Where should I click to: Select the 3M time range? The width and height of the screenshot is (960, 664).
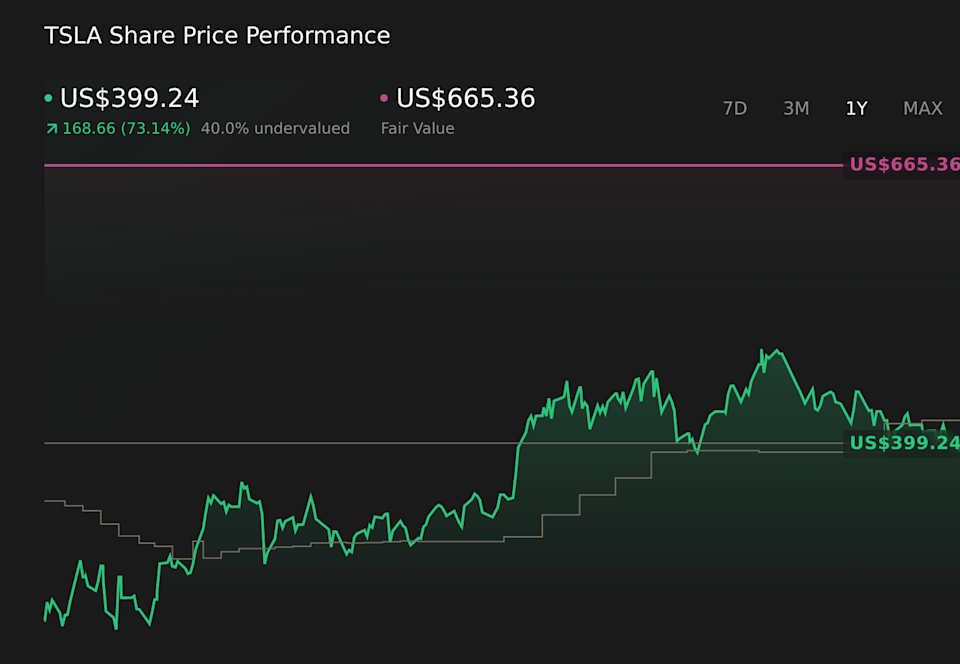point(796,108)
